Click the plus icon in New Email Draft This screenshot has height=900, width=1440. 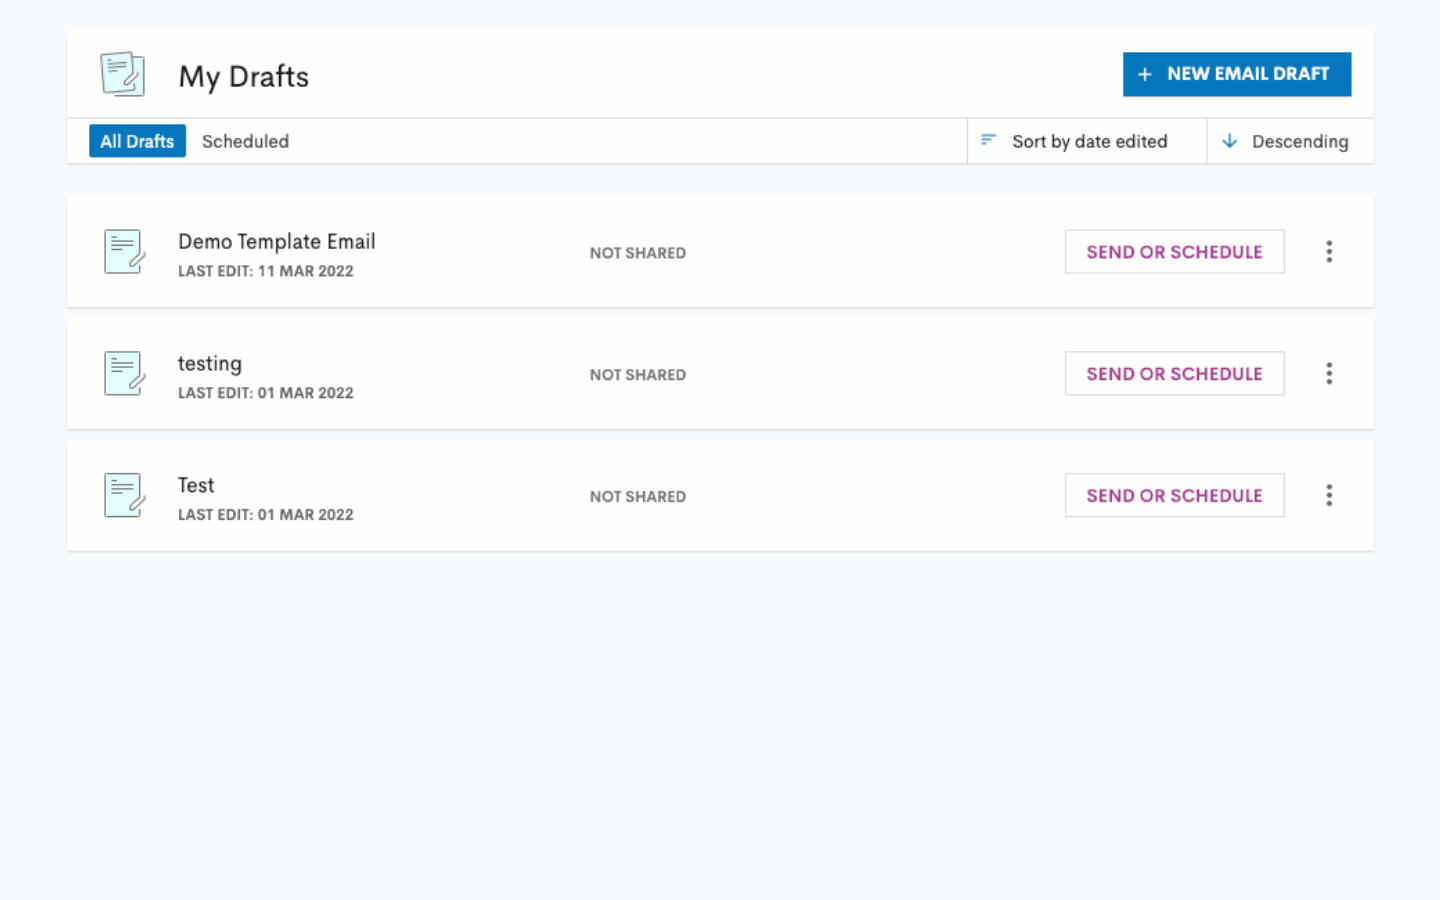click(x=1145, y=74)
